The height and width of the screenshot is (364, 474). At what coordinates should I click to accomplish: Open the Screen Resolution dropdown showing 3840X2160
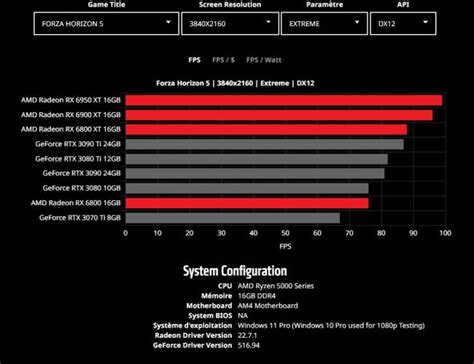point(230,23)
